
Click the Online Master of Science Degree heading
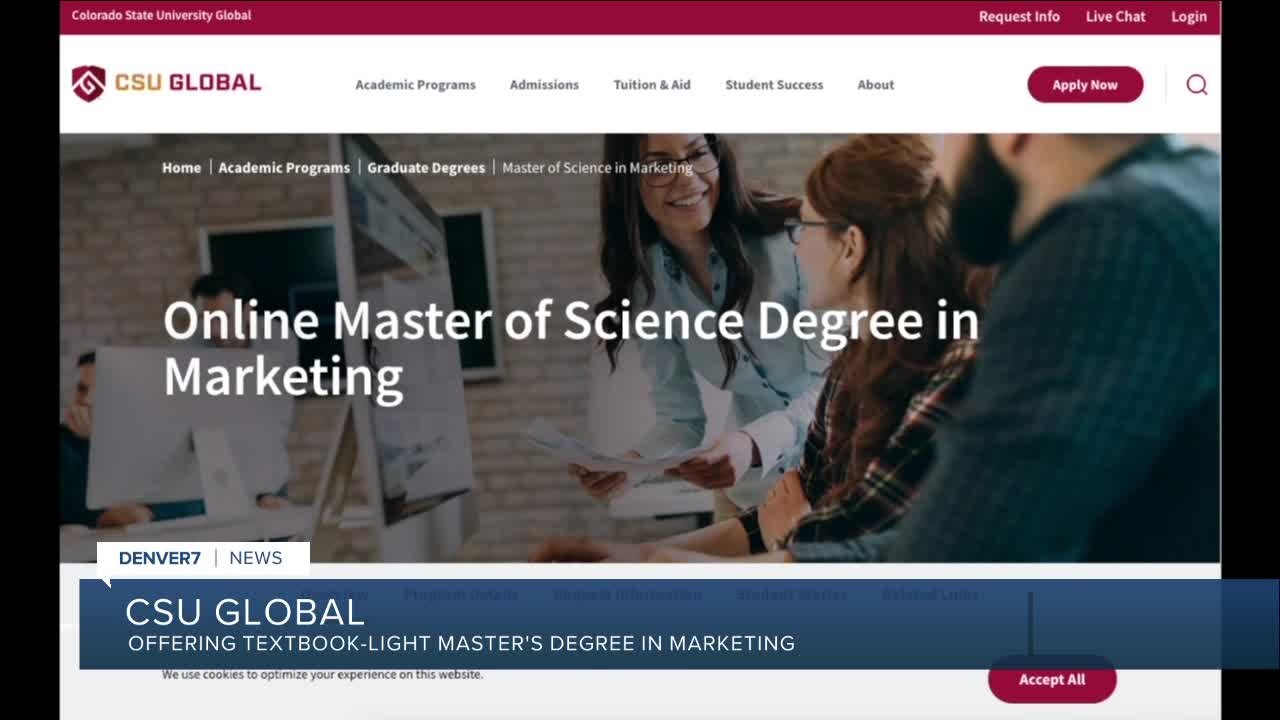571,349
